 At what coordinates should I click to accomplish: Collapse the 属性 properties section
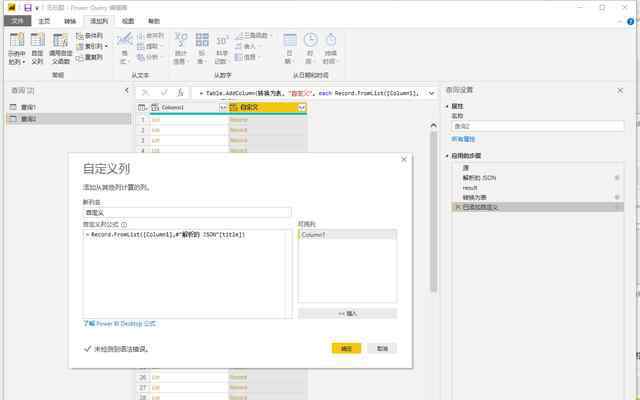[445, 105]
